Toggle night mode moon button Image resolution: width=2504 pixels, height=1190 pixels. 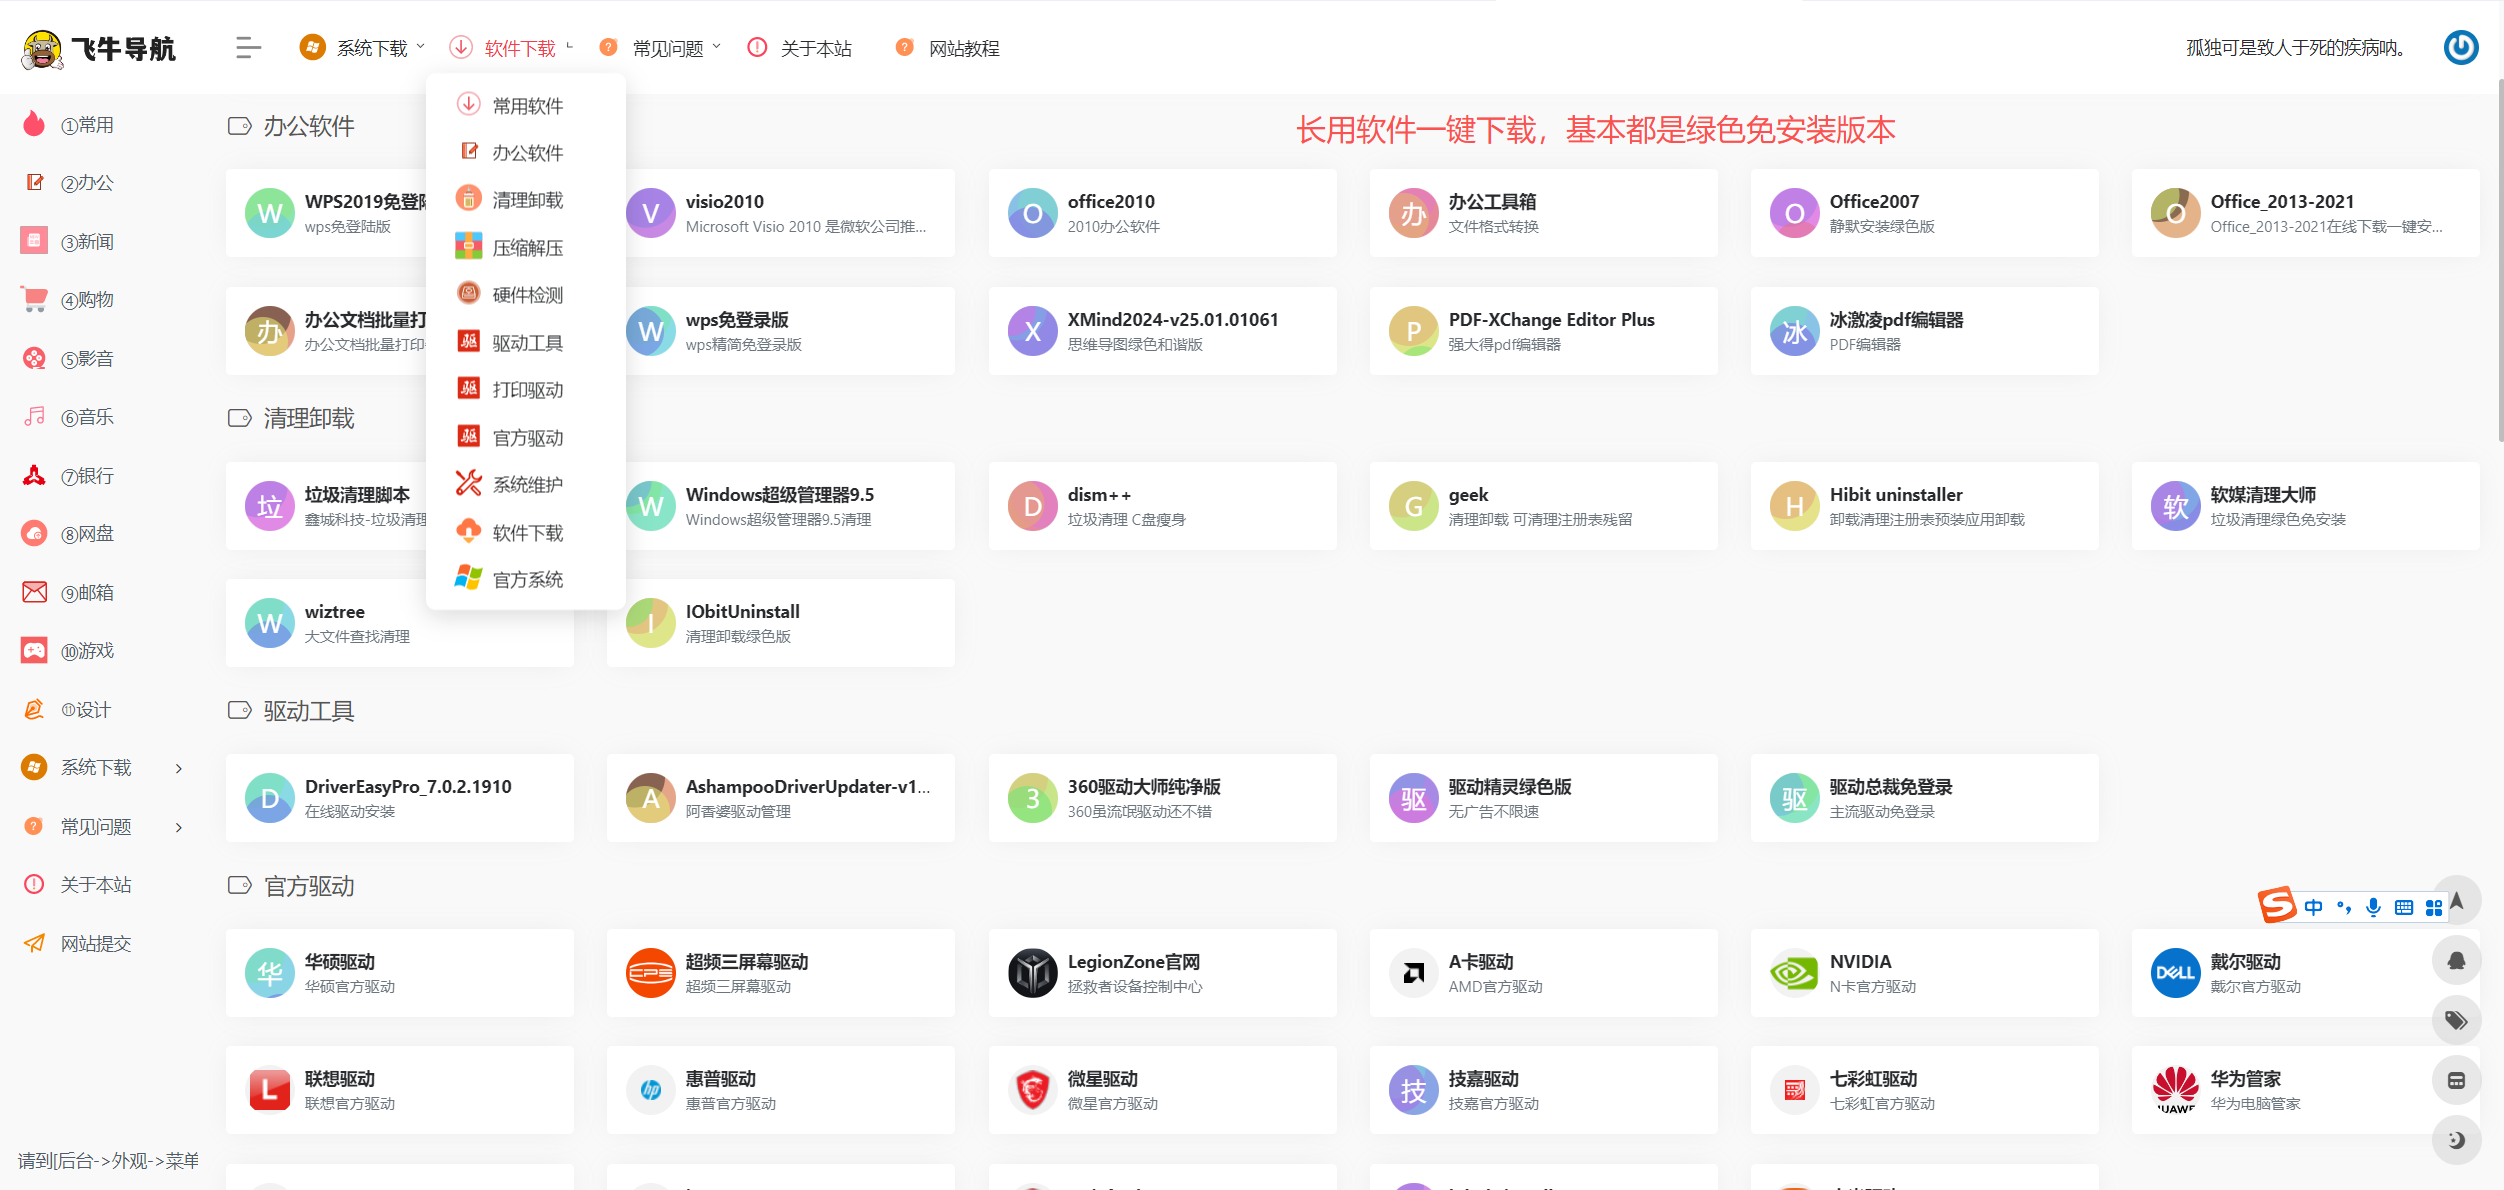[2456, 1140]
